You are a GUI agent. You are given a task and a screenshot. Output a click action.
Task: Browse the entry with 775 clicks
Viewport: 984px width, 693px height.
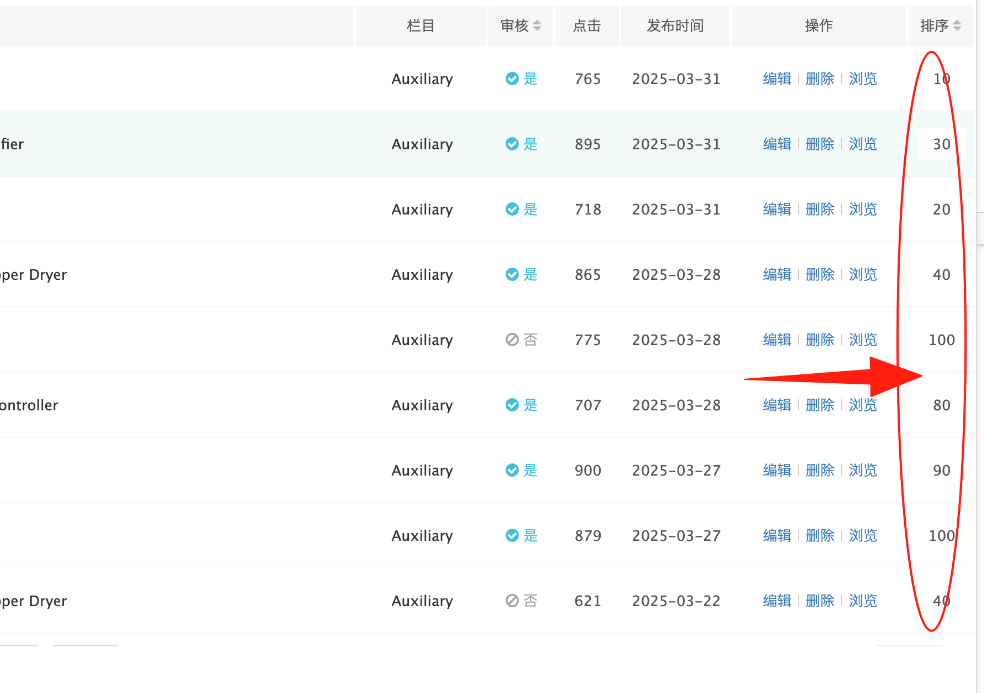pos(863,340)
